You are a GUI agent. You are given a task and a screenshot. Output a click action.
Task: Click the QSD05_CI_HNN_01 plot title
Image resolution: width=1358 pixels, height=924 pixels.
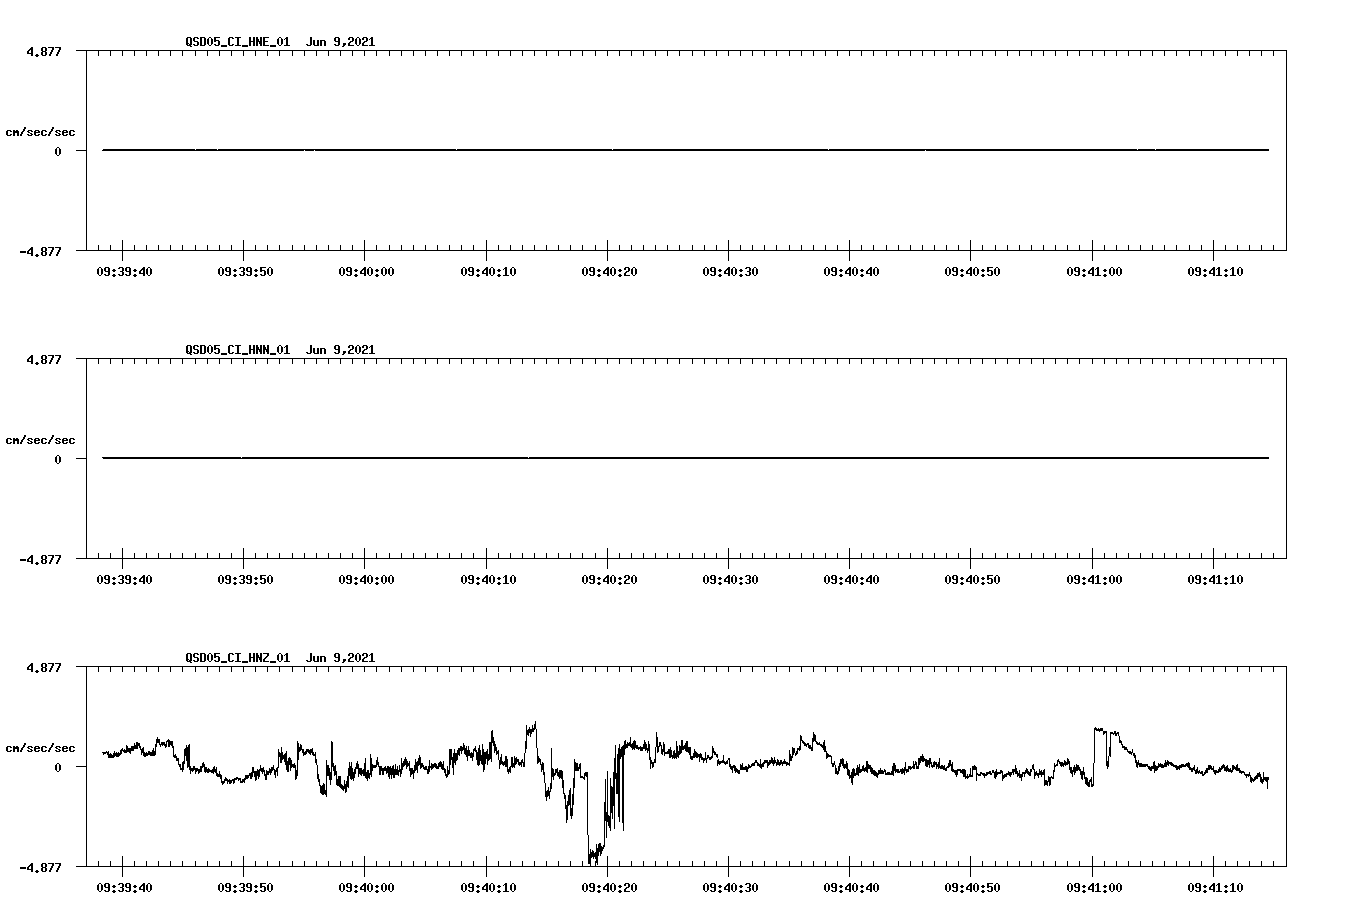[280, 350]
